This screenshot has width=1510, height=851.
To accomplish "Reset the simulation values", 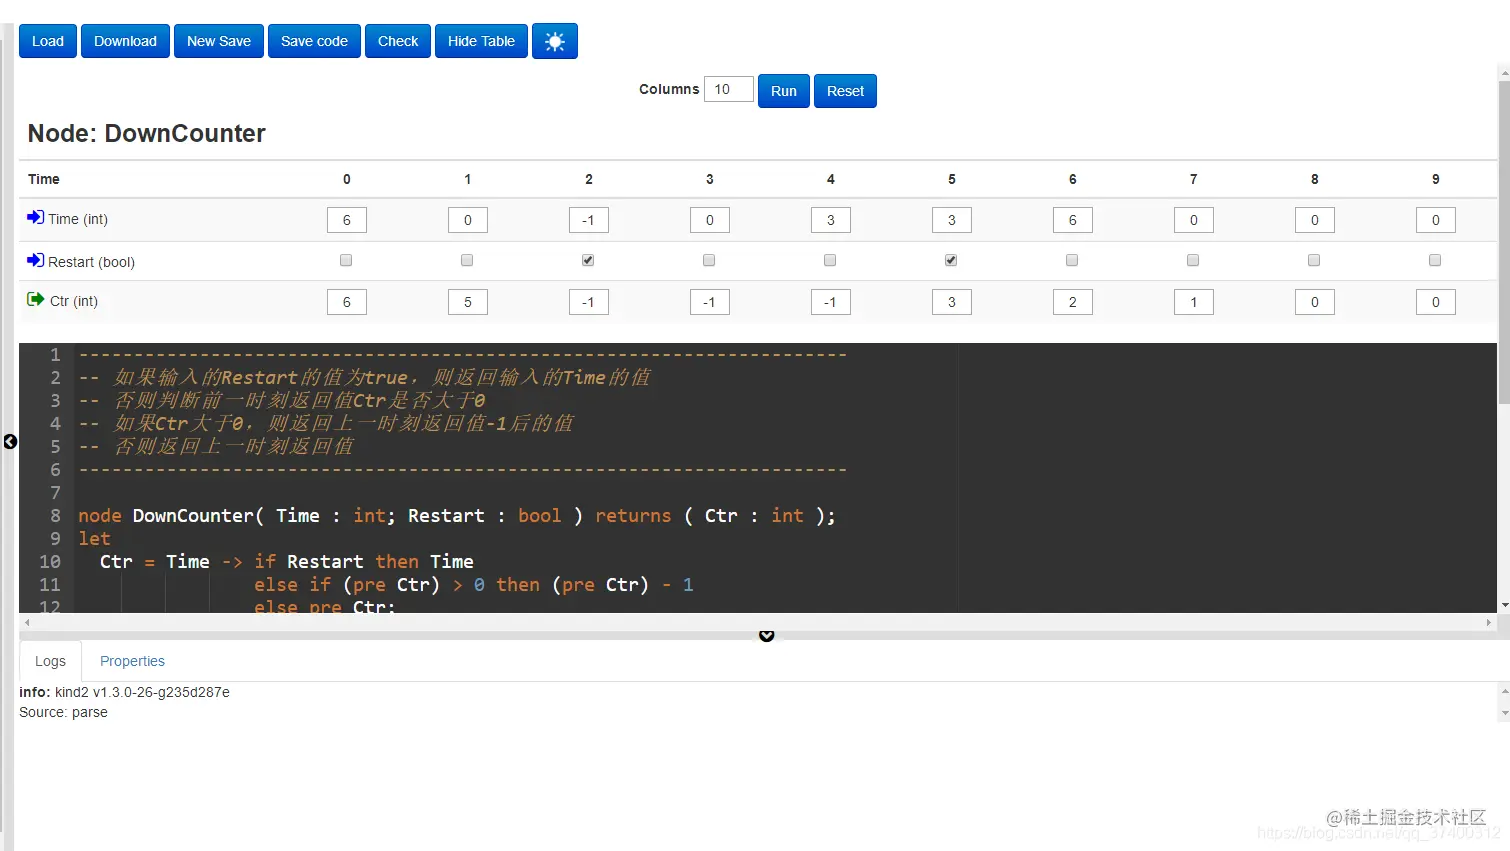I will pos(845,91).
